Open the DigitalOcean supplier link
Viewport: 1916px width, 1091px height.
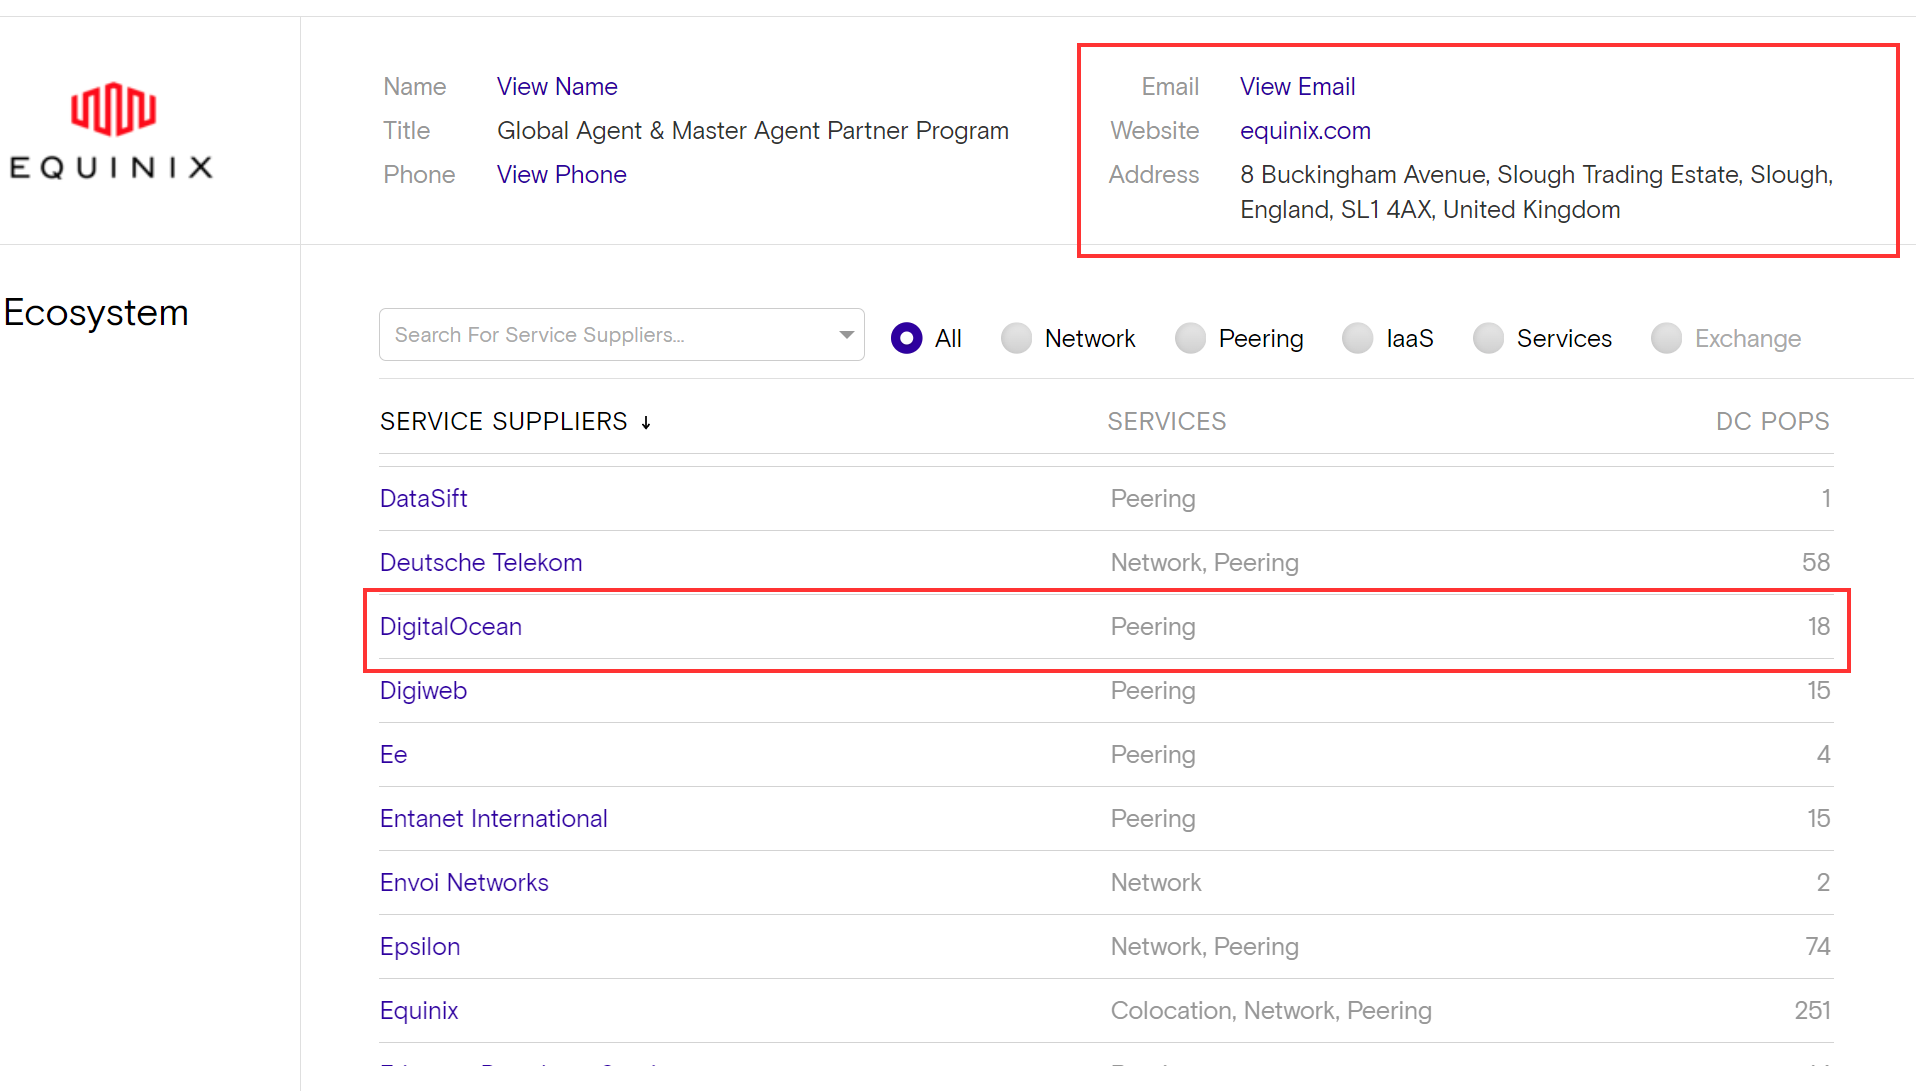click(x=450, y=627)
